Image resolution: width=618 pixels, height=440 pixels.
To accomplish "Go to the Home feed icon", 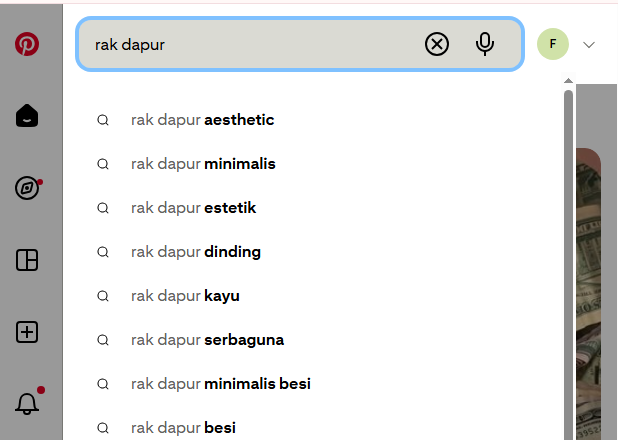I will click(x=27, y=116).
